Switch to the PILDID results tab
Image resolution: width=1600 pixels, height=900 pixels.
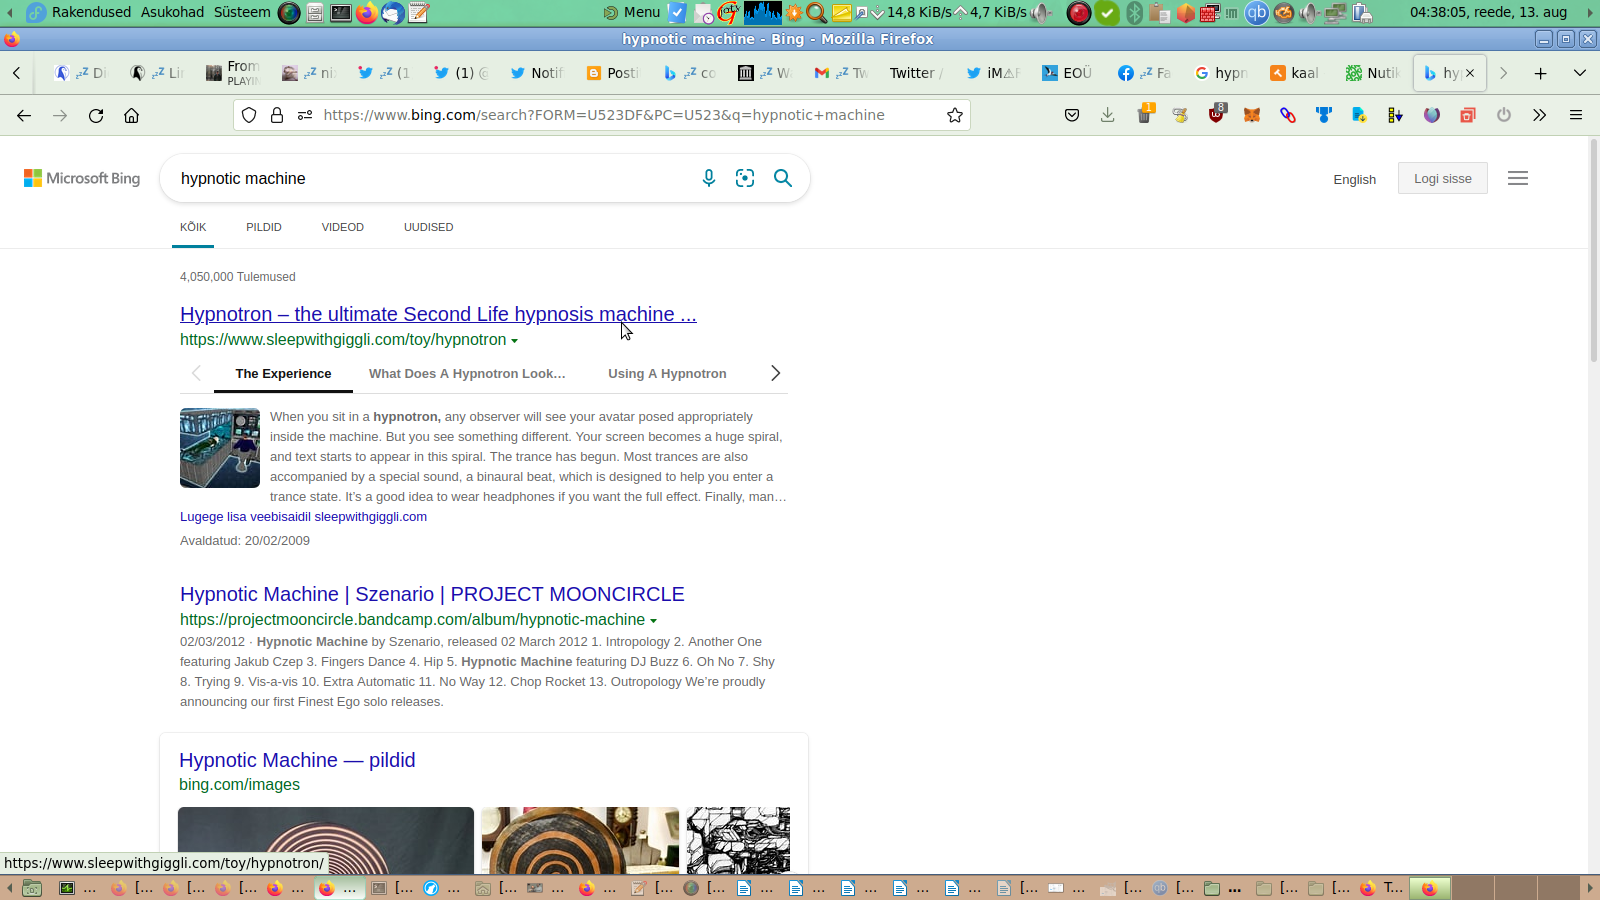point(264,227)
